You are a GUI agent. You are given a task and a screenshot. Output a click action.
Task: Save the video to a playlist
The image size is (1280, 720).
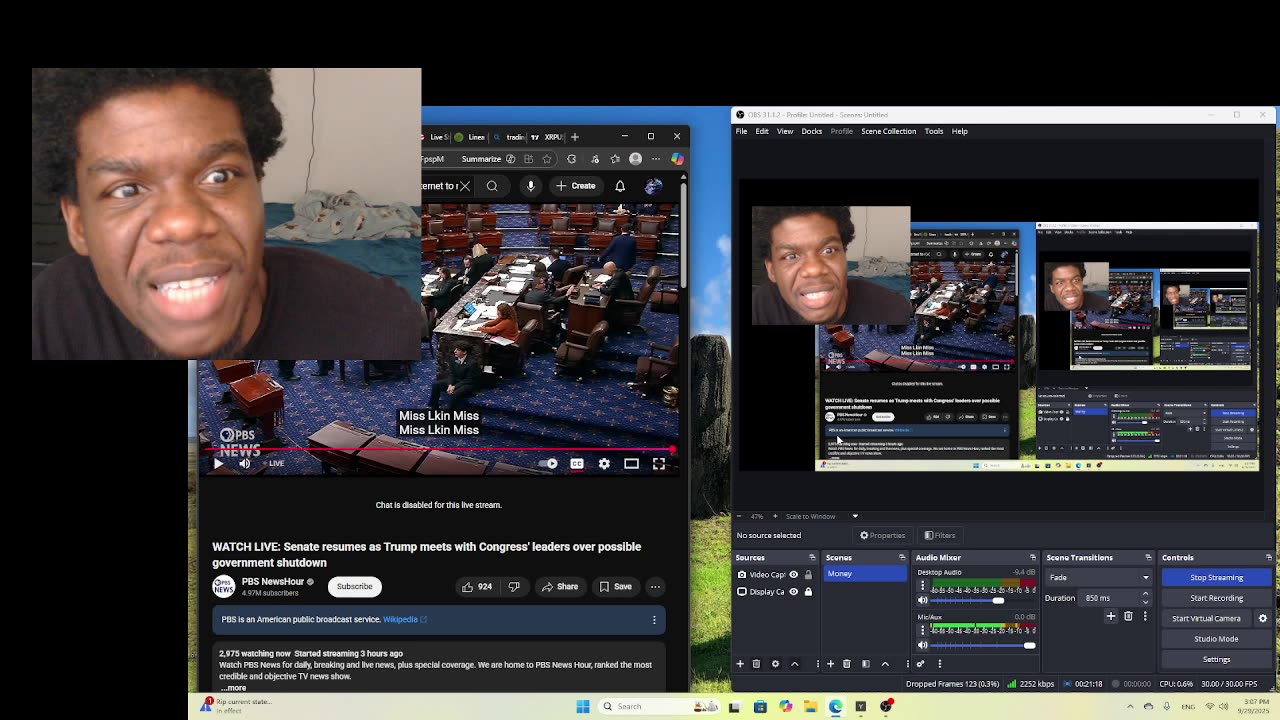point(616,587)
